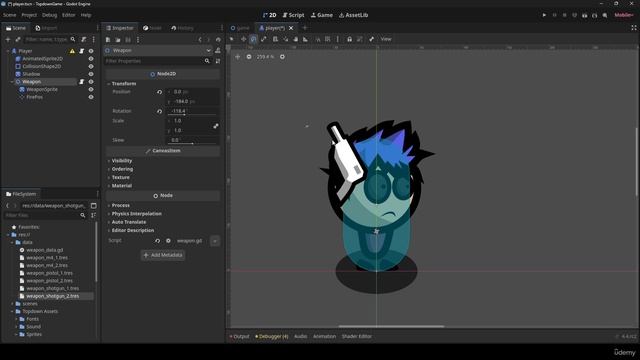The image size is (640, 360).
Task: Open the Scene menu
Action: pyautogui.click(x=9, y=15)
